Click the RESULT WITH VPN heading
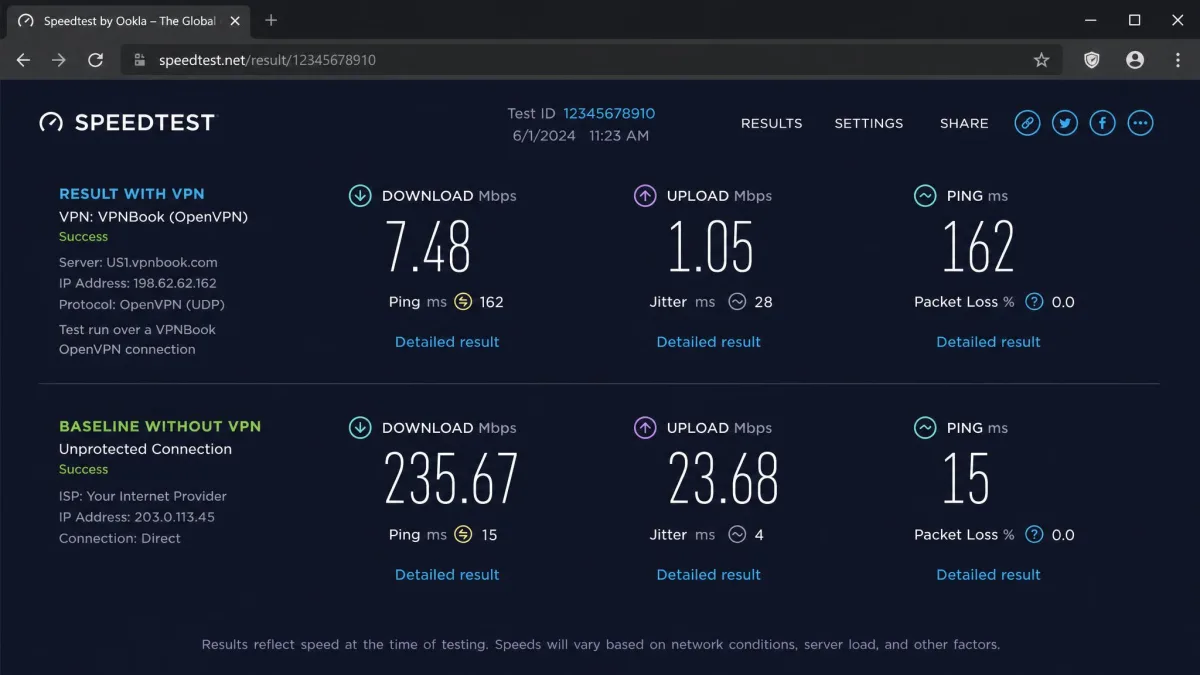This screenshot has height=675, width=1200. pos(132,194)
